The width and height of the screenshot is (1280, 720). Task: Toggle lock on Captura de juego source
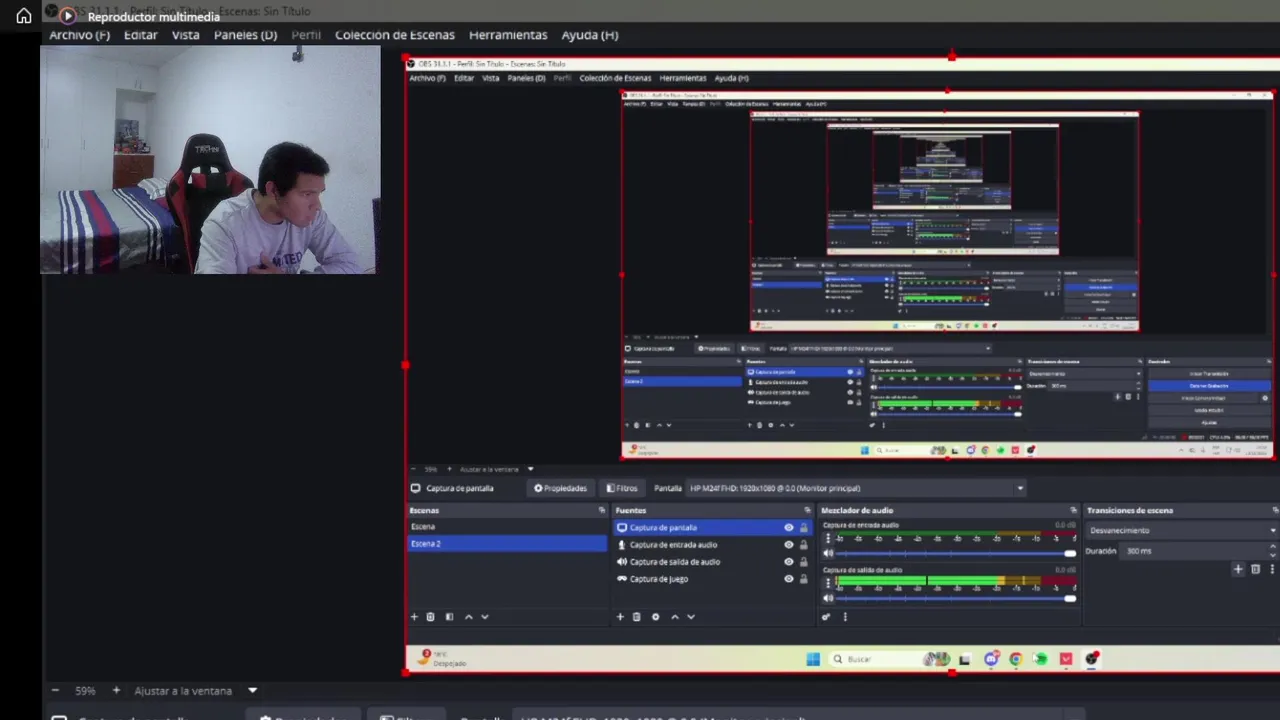[x=803, y=579]
